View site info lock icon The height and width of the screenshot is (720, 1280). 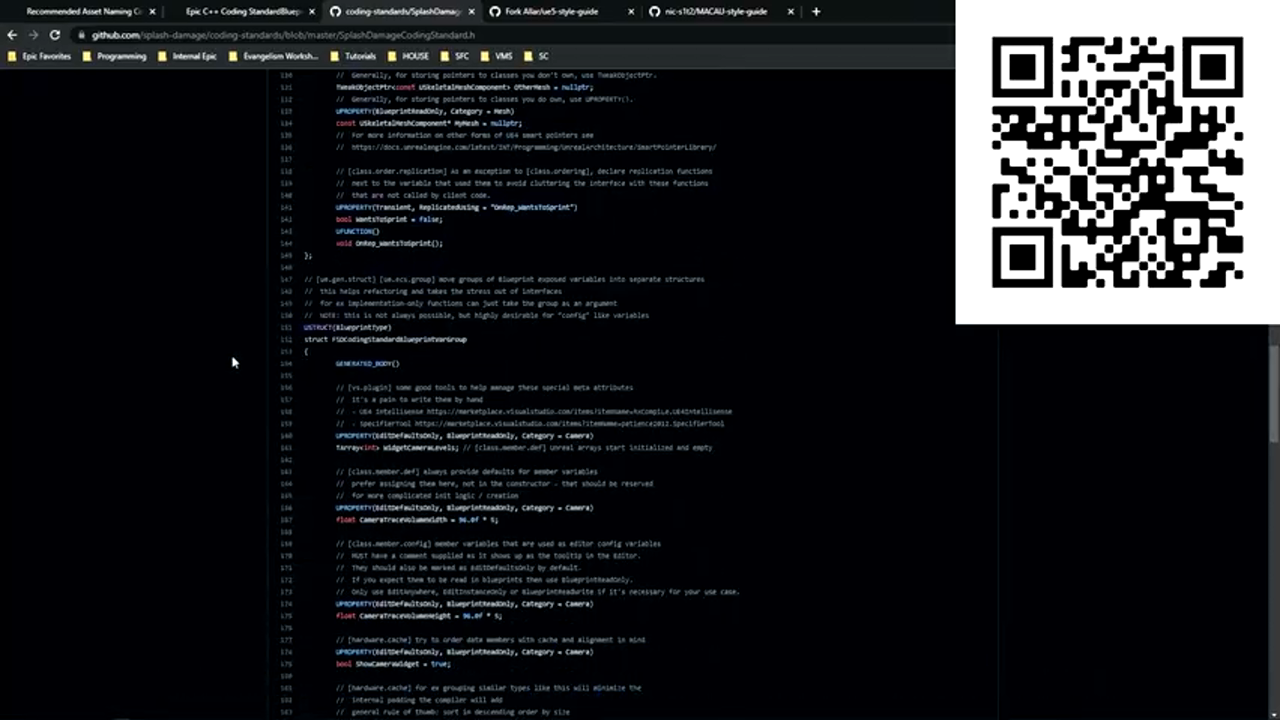pos(79,35)
